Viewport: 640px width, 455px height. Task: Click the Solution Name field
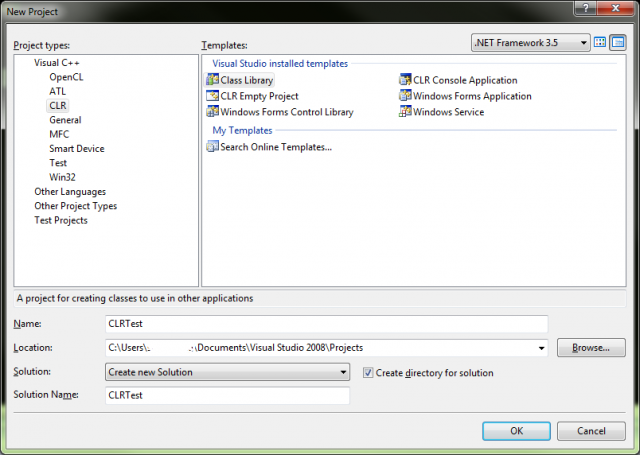coord(227,395)
